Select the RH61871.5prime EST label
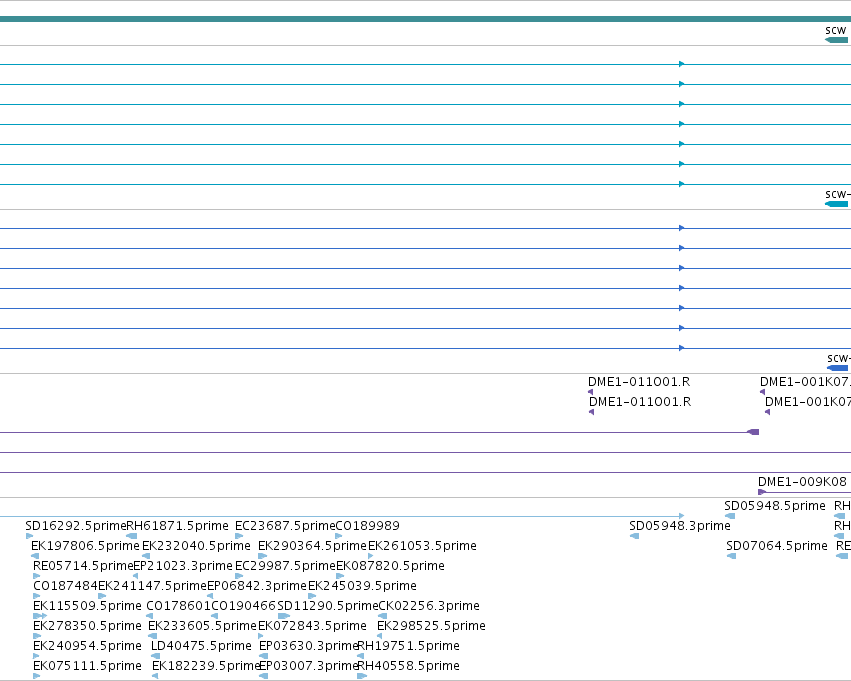The height and width of the screenshot is (681, 851). (177, 526)
